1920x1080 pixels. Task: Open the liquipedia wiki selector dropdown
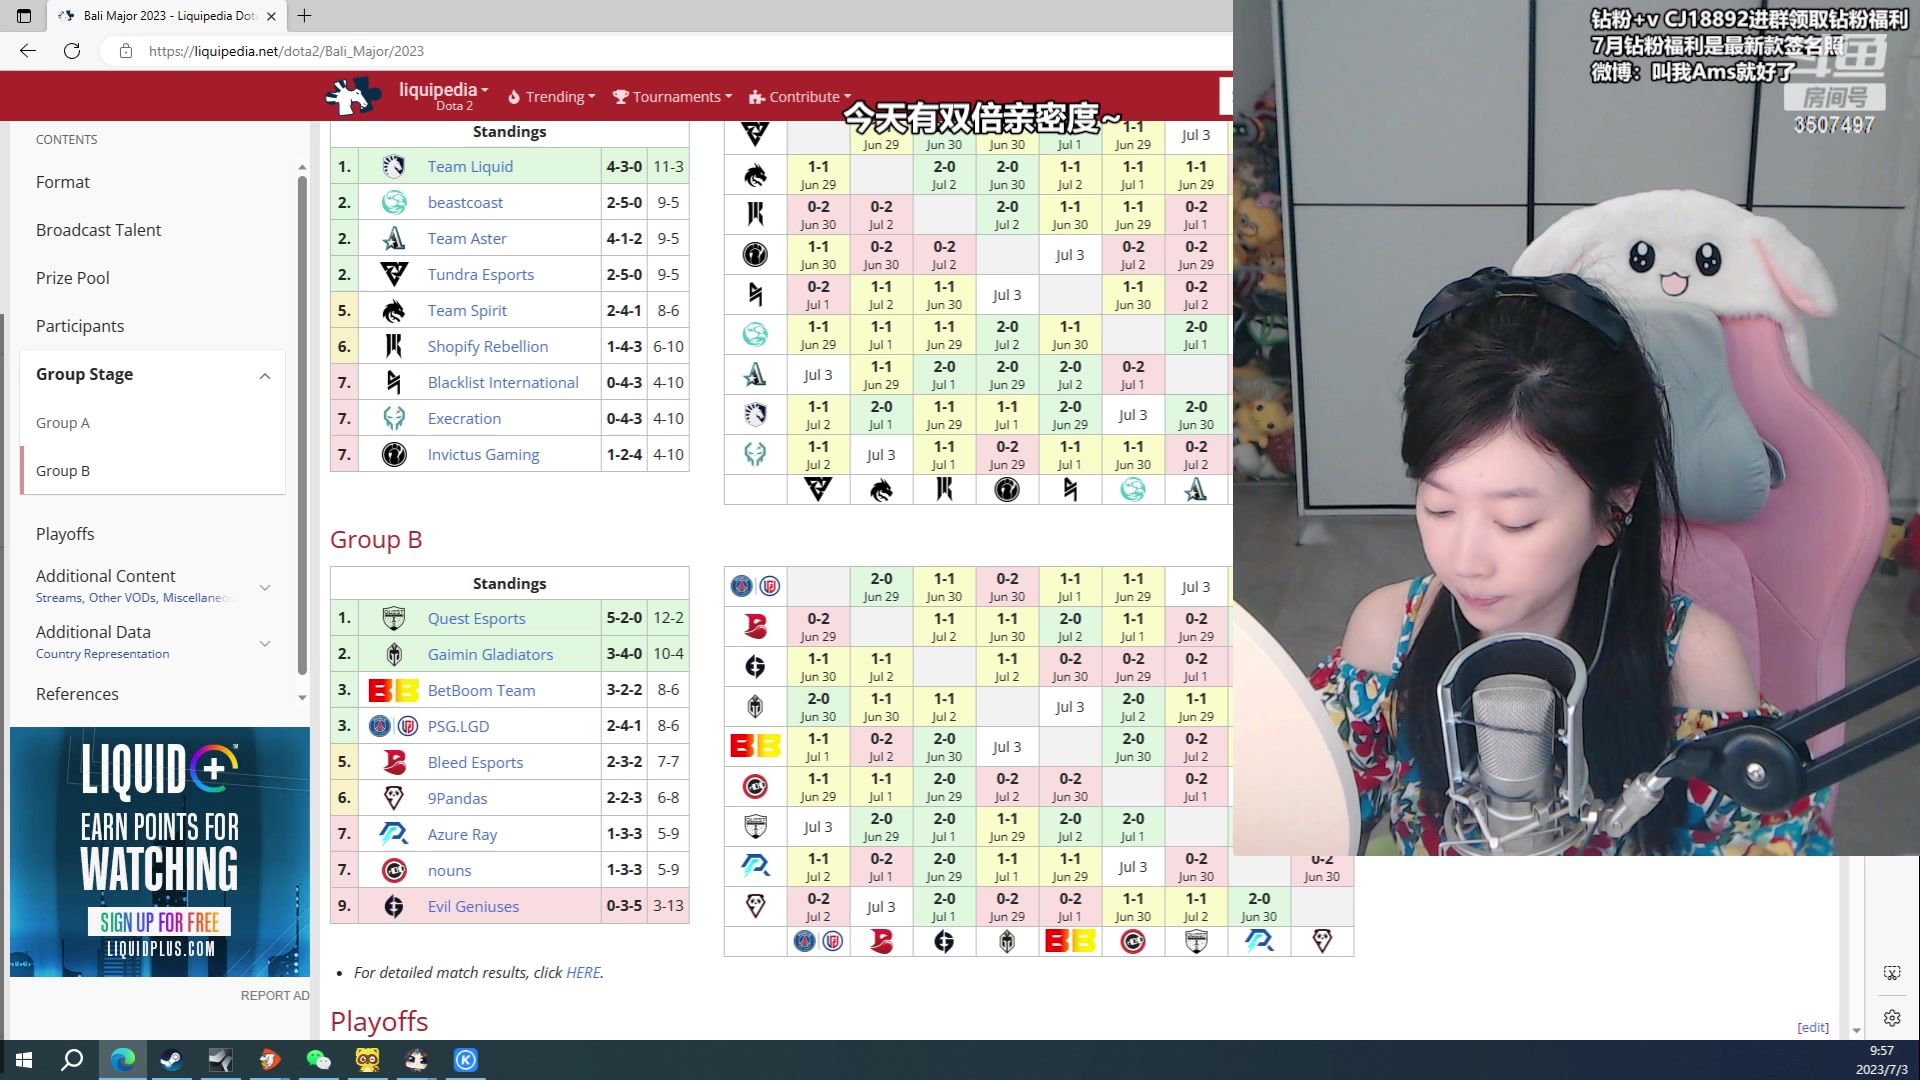[x=443, y=96]
